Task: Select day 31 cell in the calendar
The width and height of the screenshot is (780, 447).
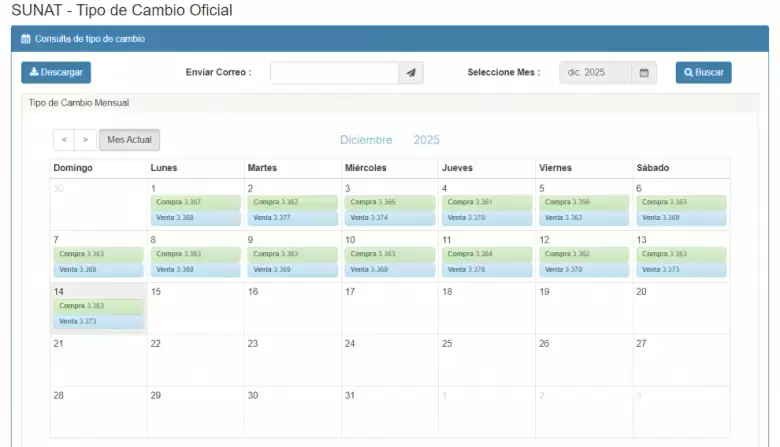Action: [389, 412]
